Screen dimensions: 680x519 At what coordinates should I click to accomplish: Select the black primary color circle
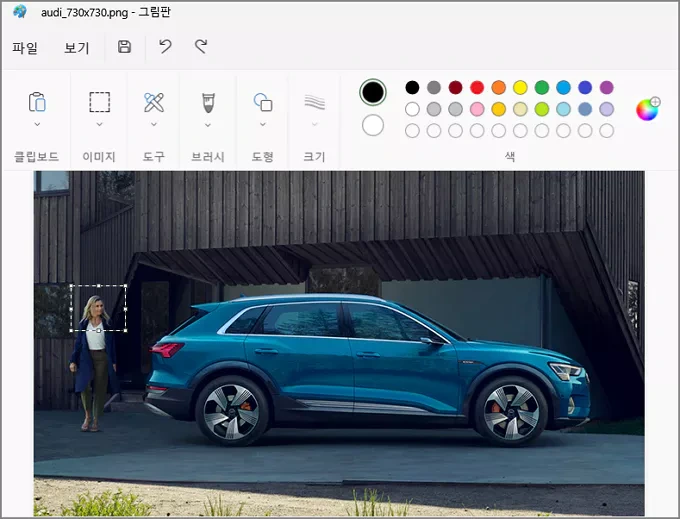click(x=373, y=92)
